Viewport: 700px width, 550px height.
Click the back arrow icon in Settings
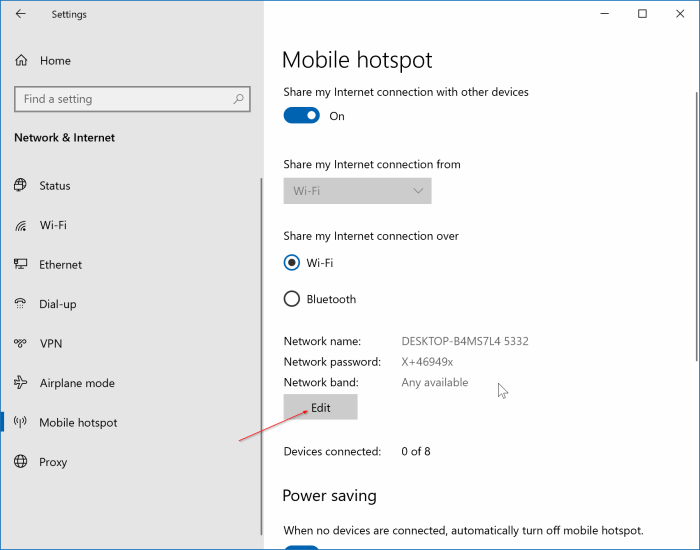(21, 14)
